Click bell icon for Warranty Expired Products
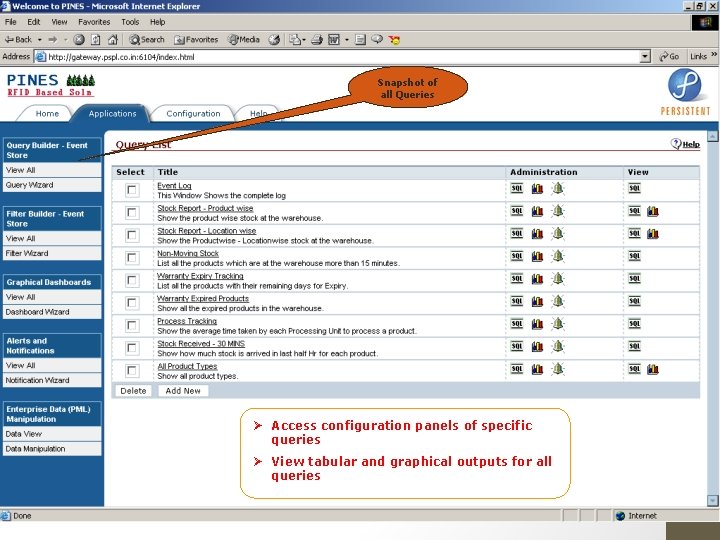Screen dimensions: 720x540 click(557, 301)
